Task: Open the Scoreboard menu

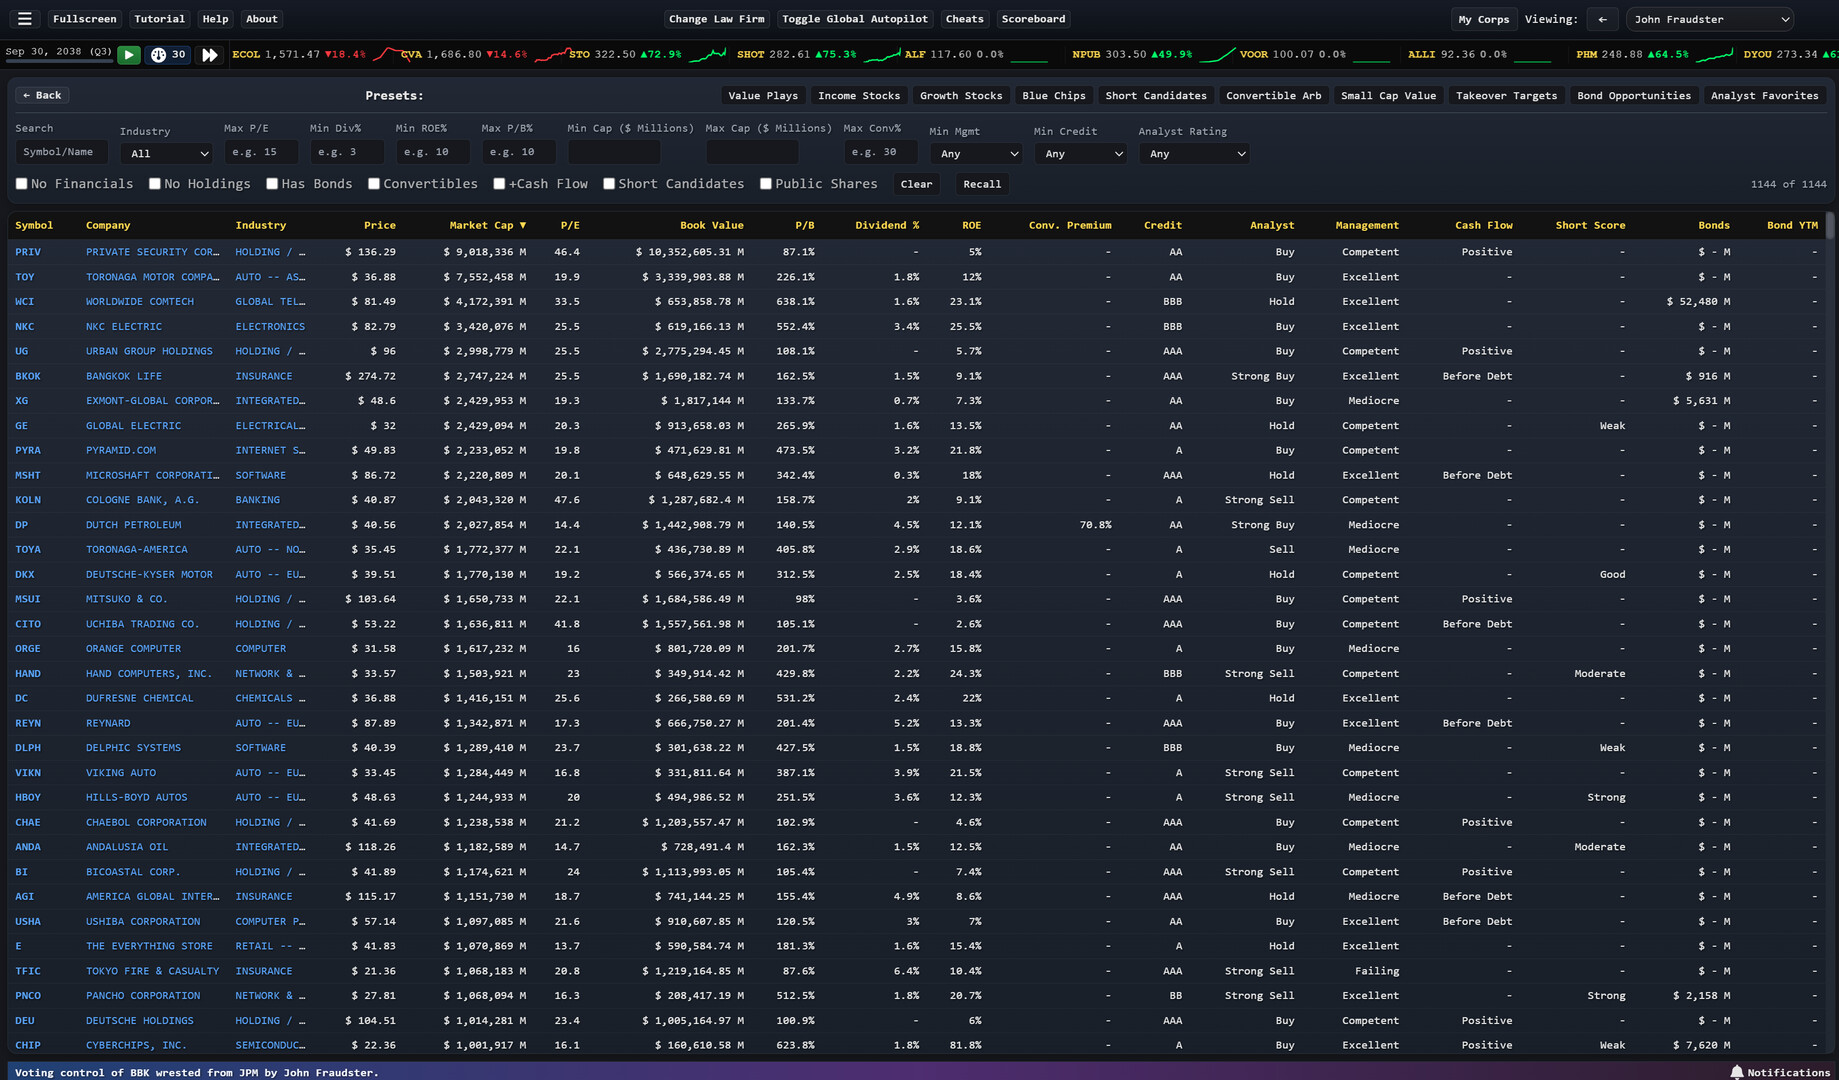Action: pyautogui.click(x=1033, y=19)
